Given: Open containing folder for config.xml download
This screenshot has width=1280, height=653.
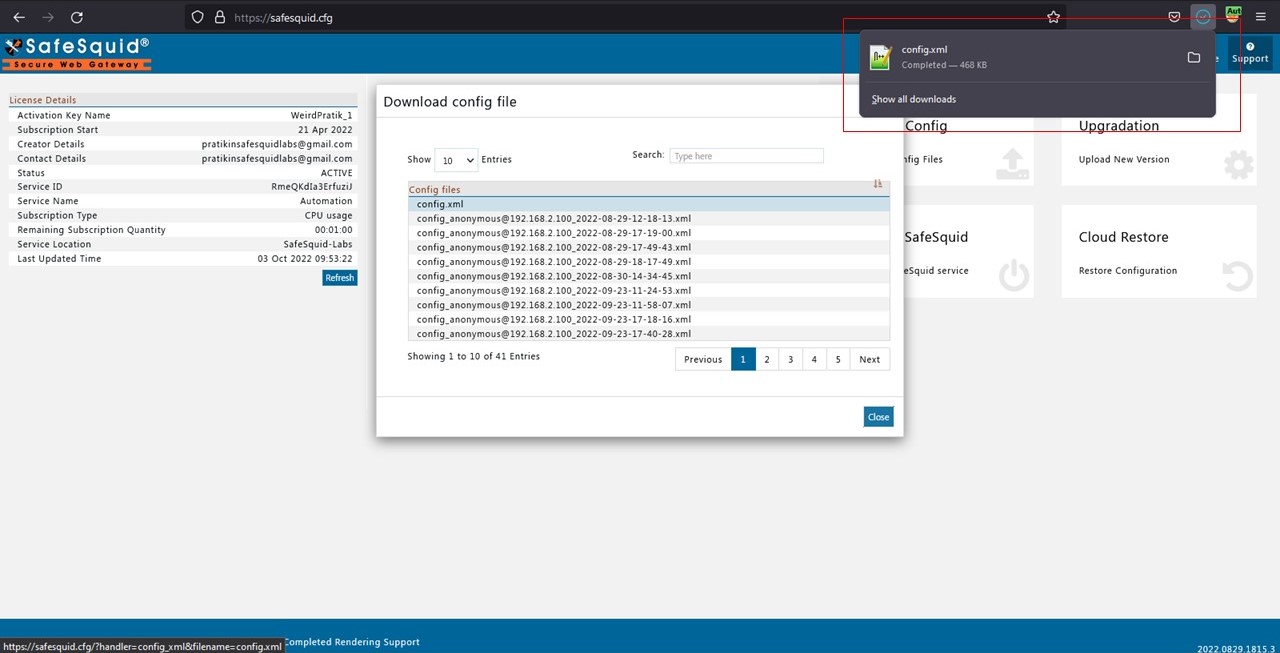Looking at the screenshot, I should click(x=1193, y=58).
